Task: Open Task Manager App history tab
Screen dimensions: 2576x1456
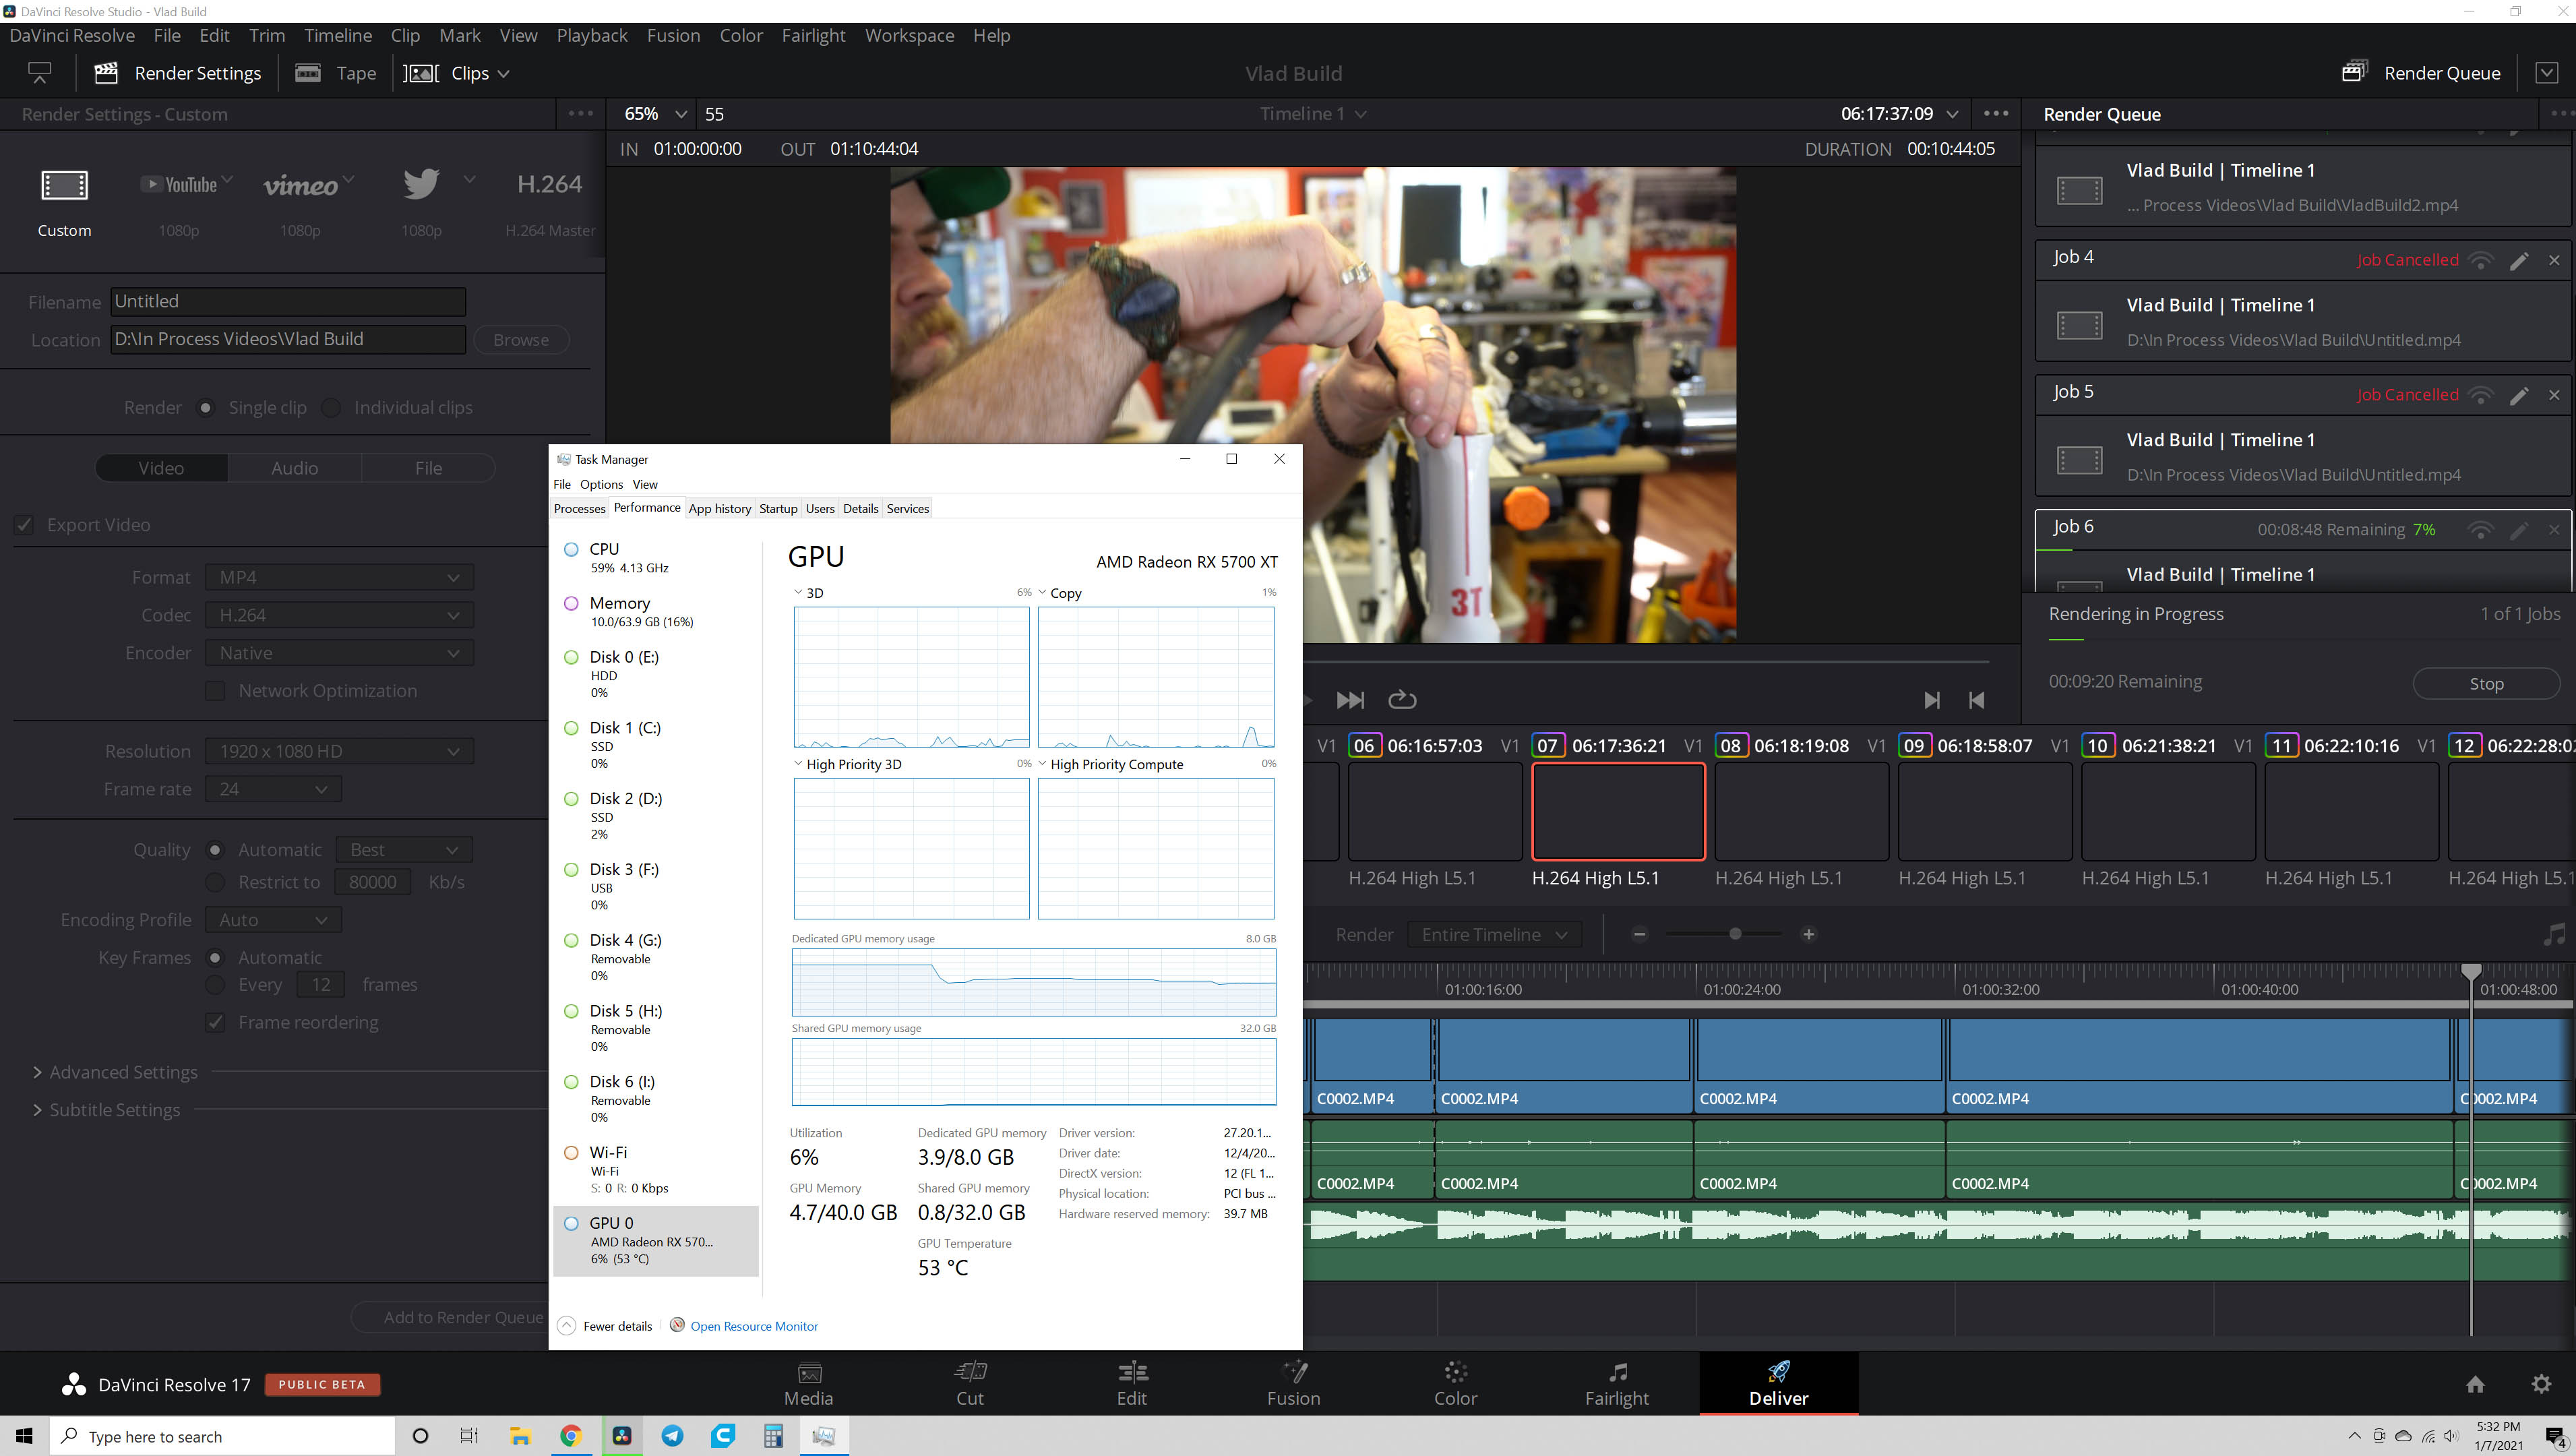Action: click(719, 509)
